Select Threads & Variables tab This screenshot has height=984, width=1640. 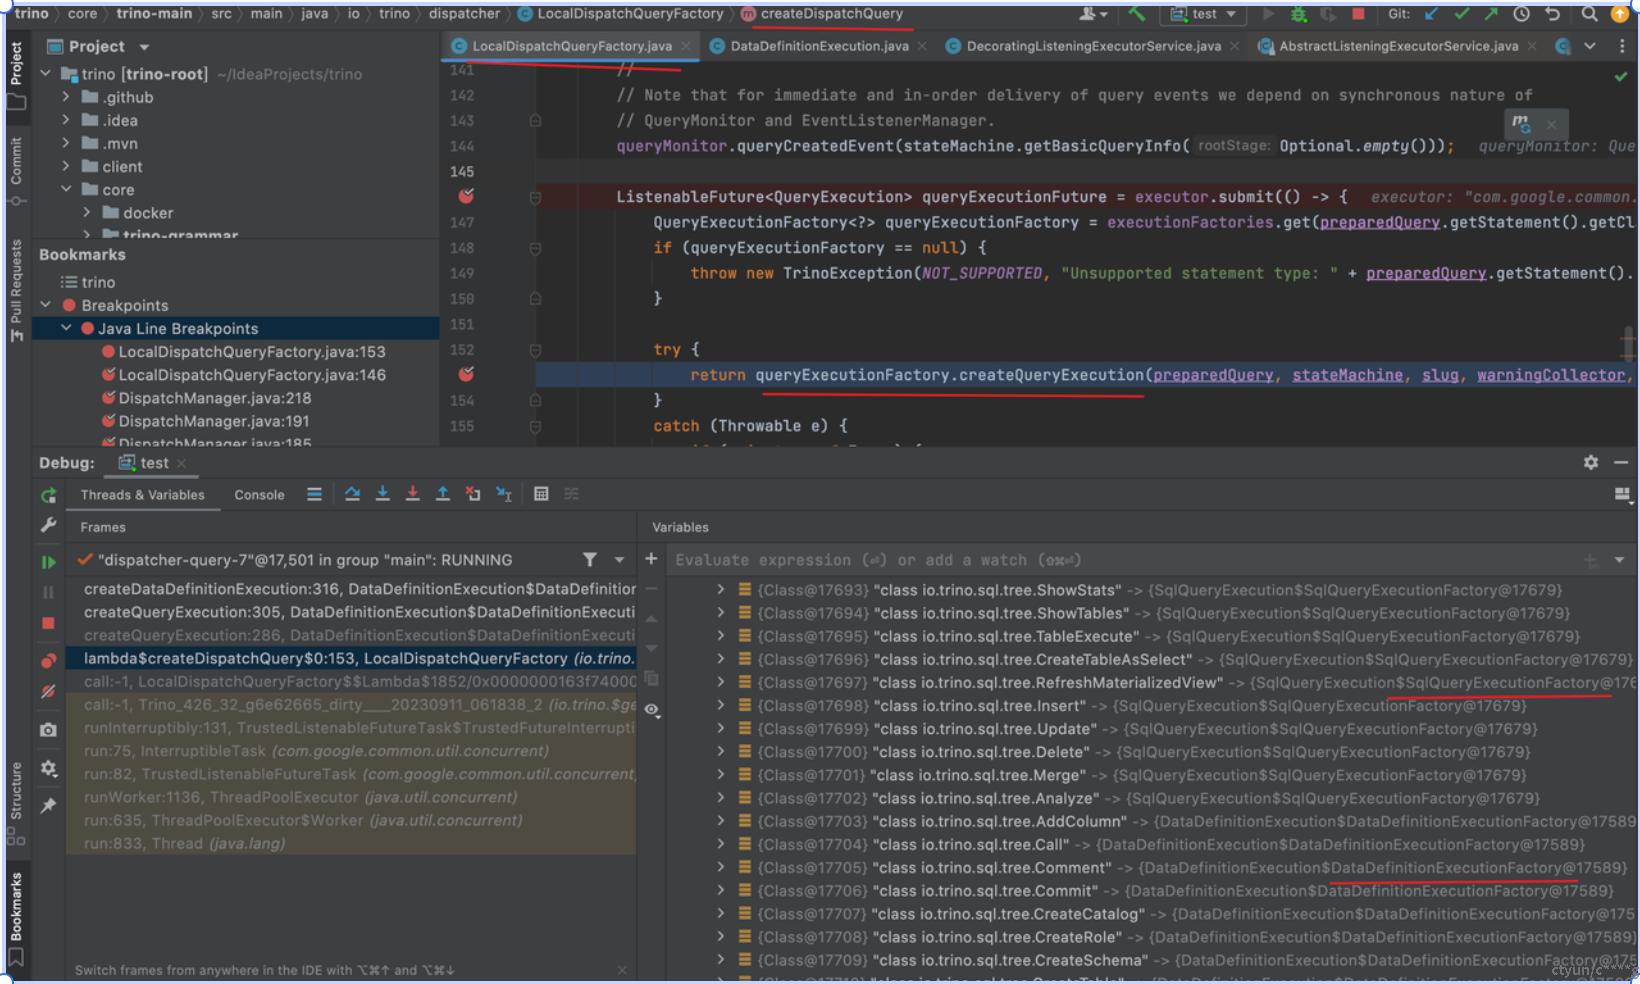pyautogui.click(x=142, y=495)
